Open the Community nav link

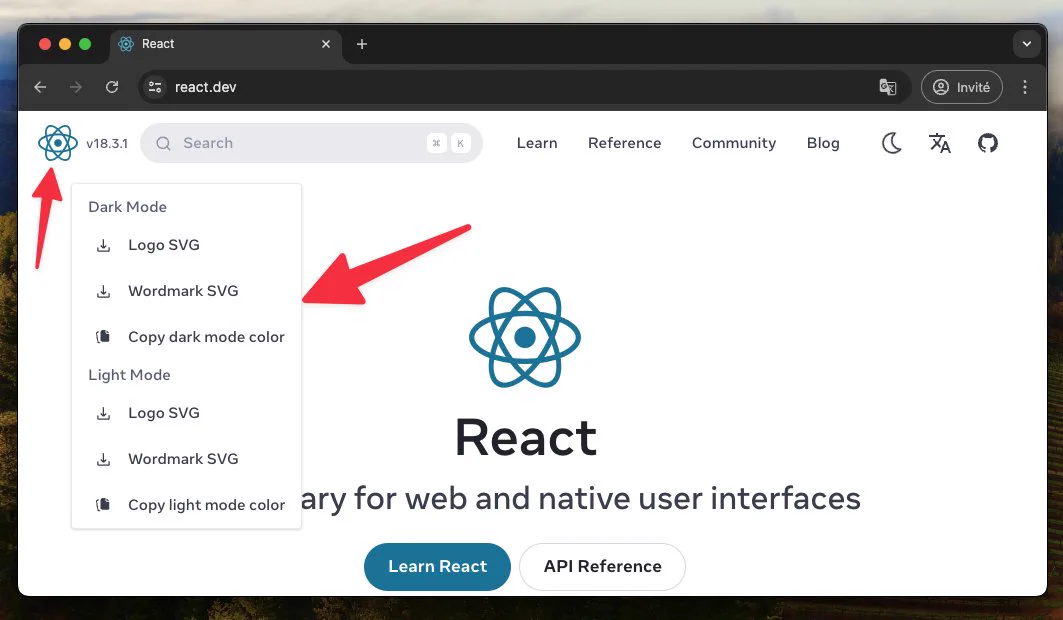[x=734, y=143]
